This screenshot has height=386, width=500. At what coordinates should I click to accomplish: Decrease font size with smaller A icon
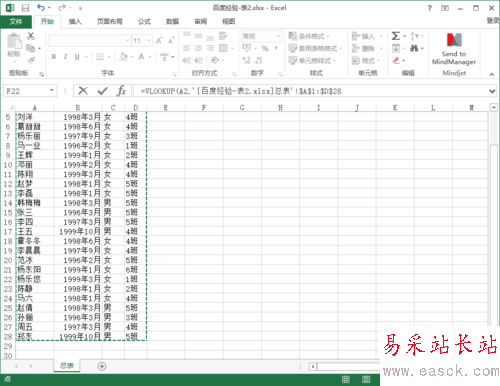coord(171,41)
